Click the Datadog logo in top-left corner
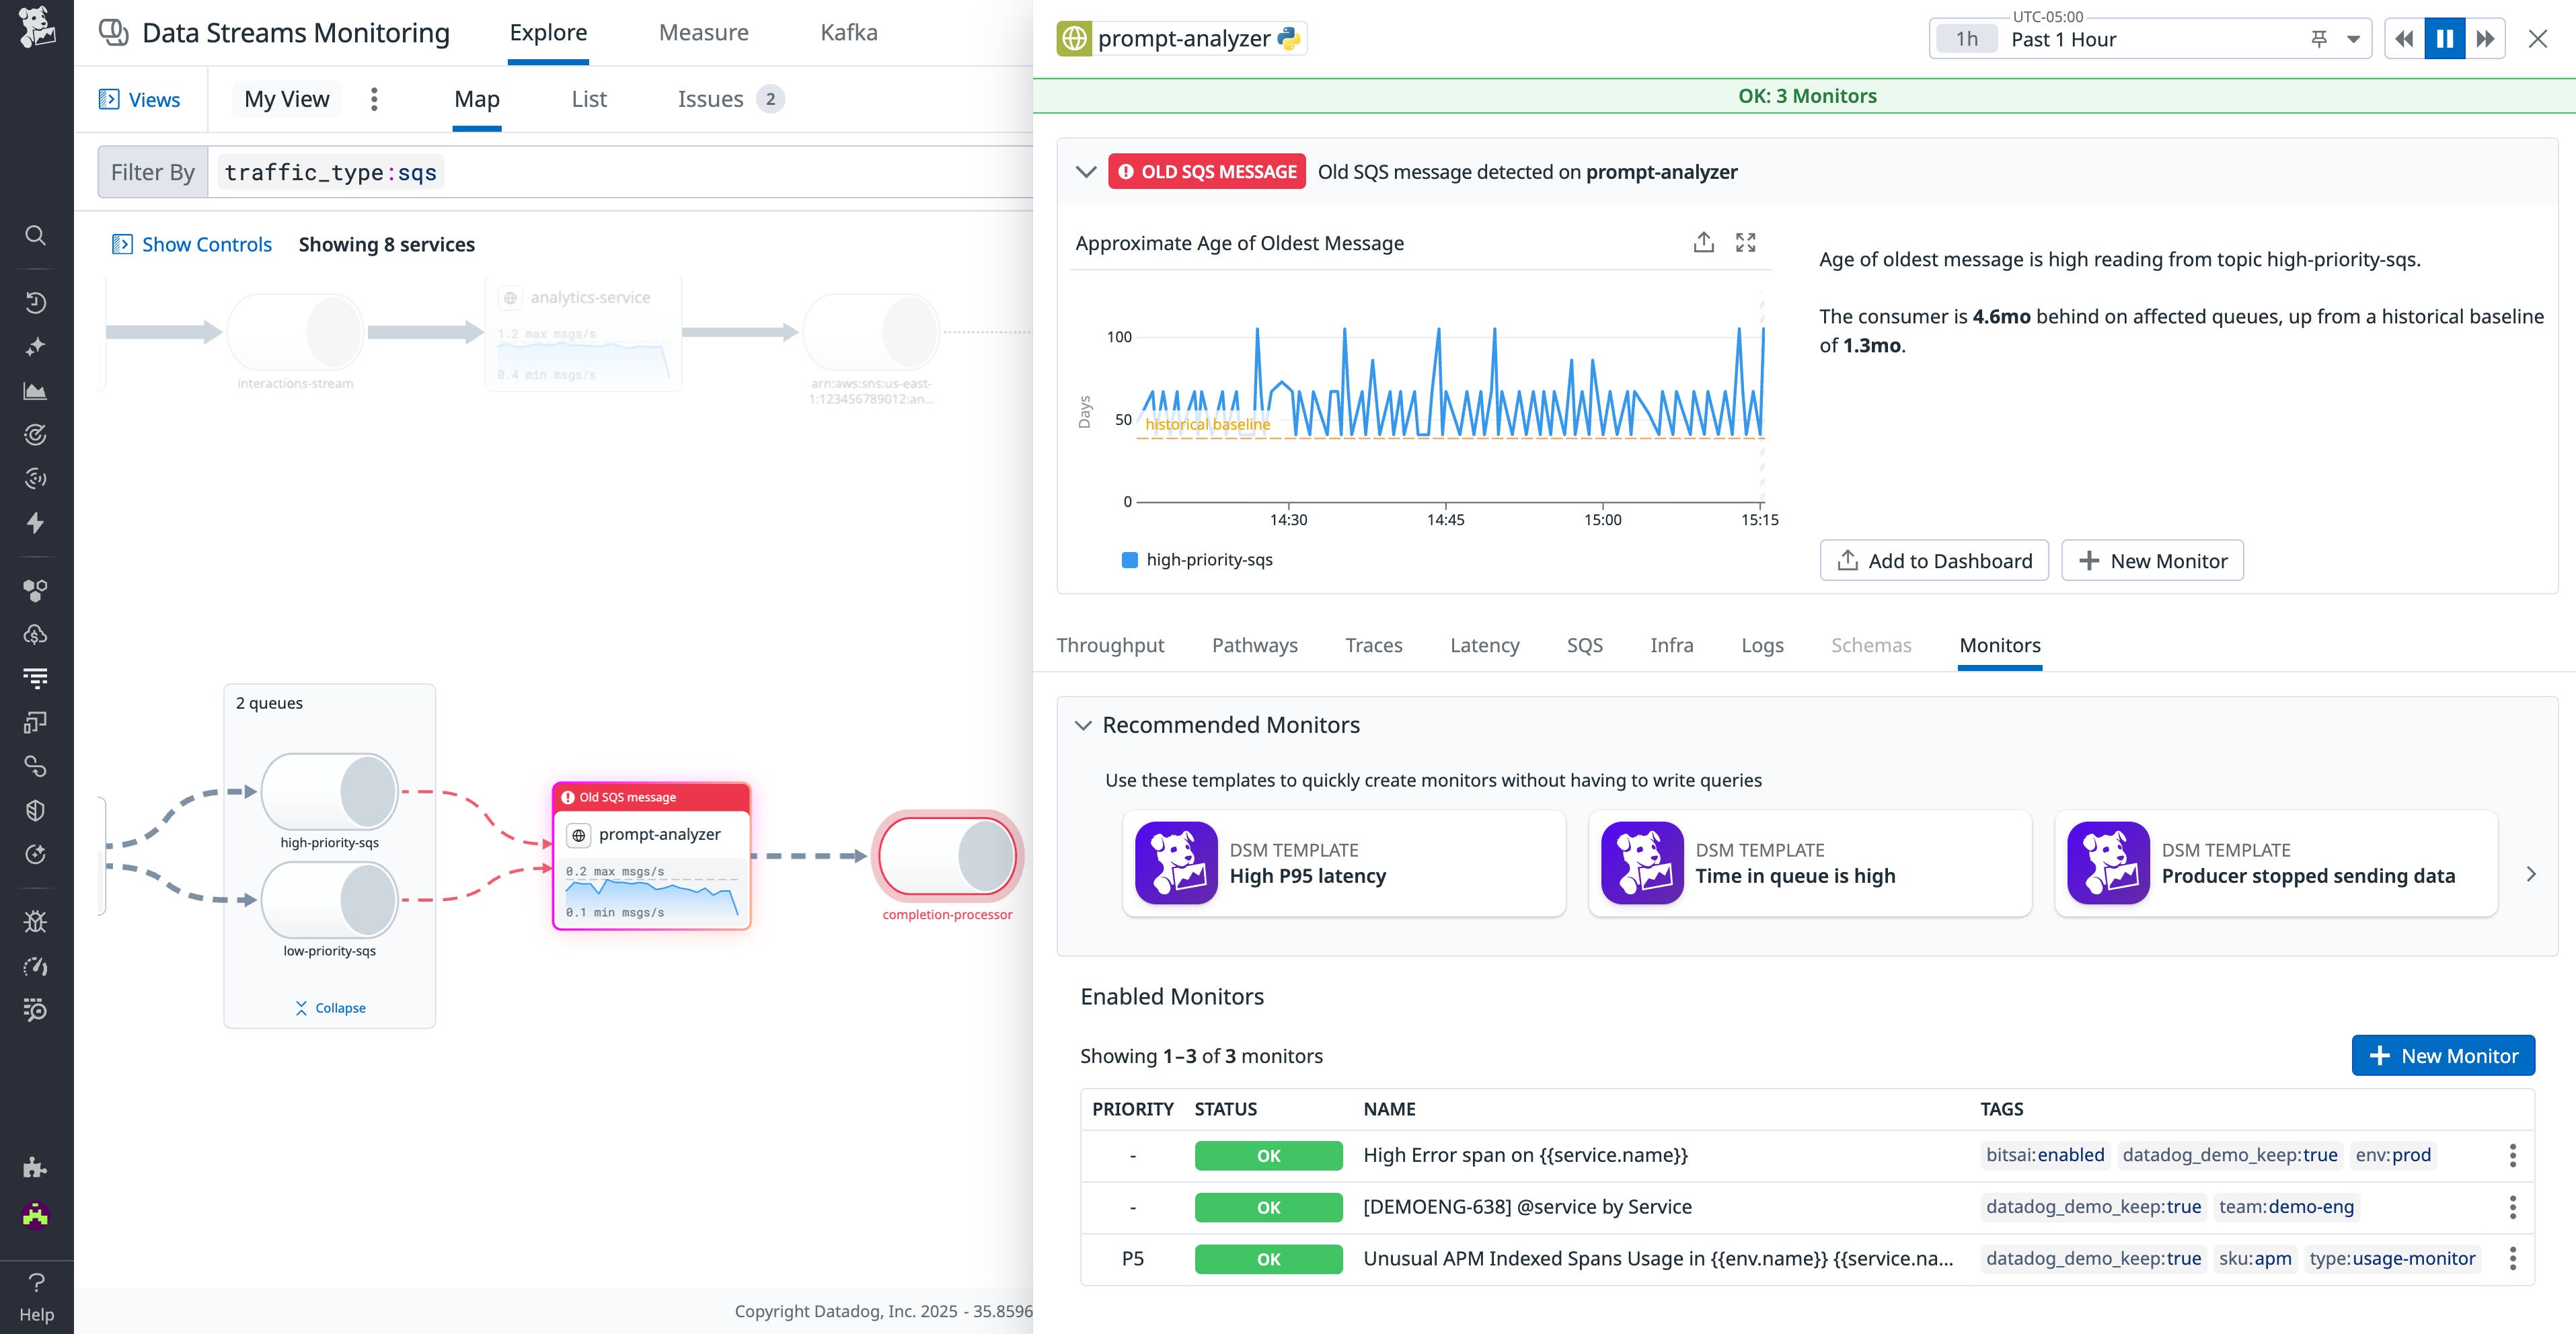The image size is (2576, 1334). [36, 28]
